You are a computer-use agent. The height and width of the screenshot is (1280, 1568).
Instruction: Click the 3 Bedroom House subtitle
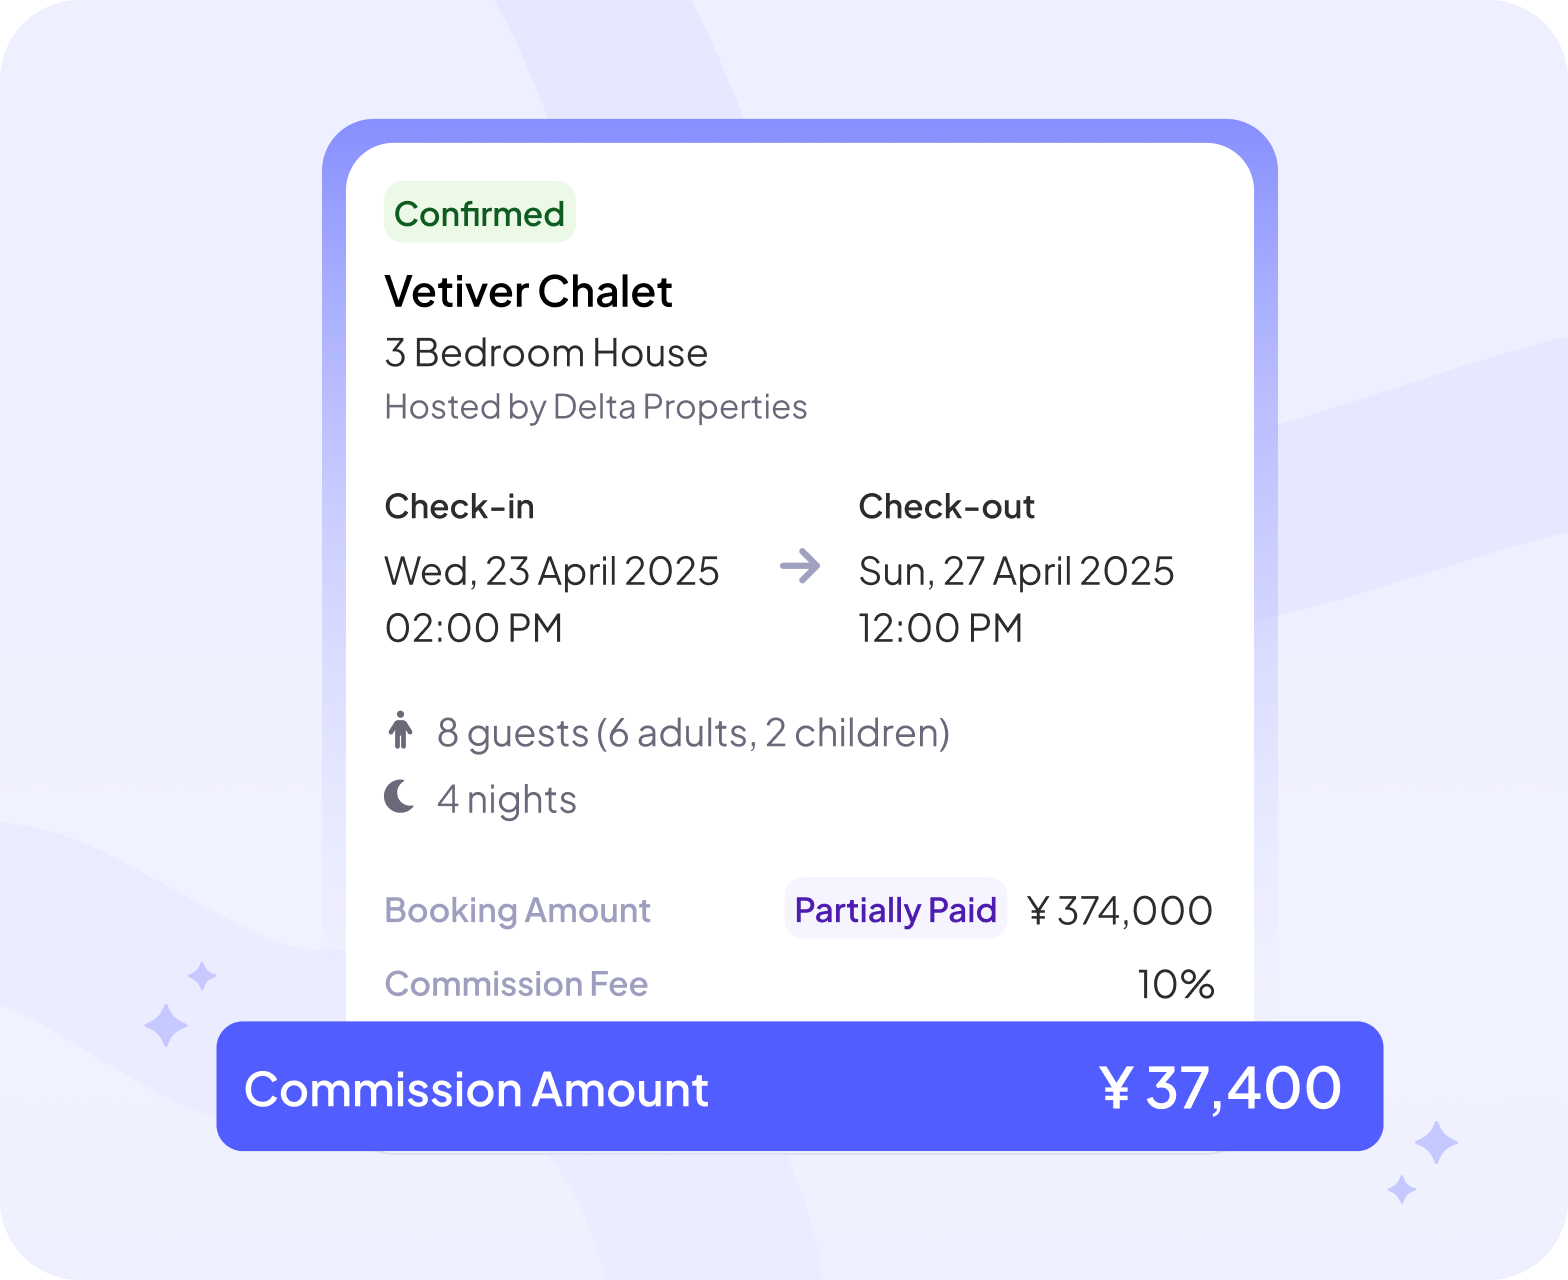pos(546,353)
